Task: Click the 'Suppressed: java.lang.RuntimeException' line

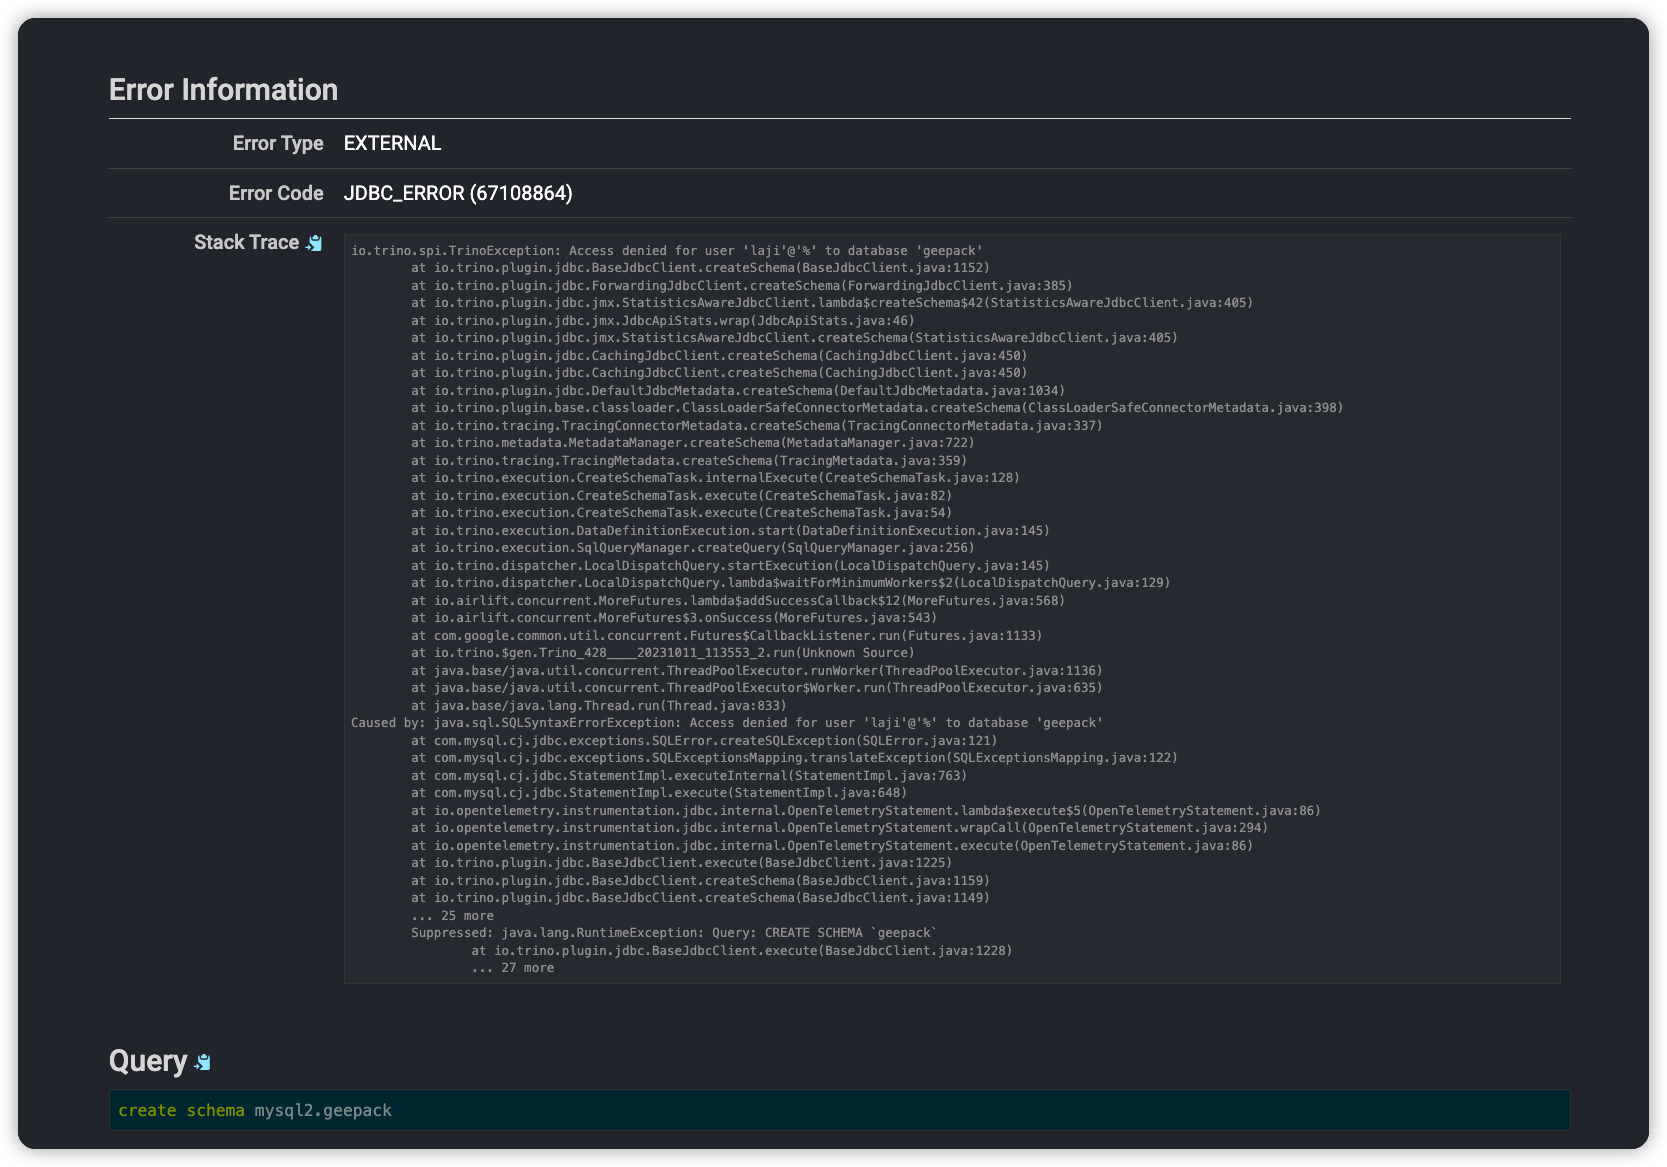Action: [674, 933]
